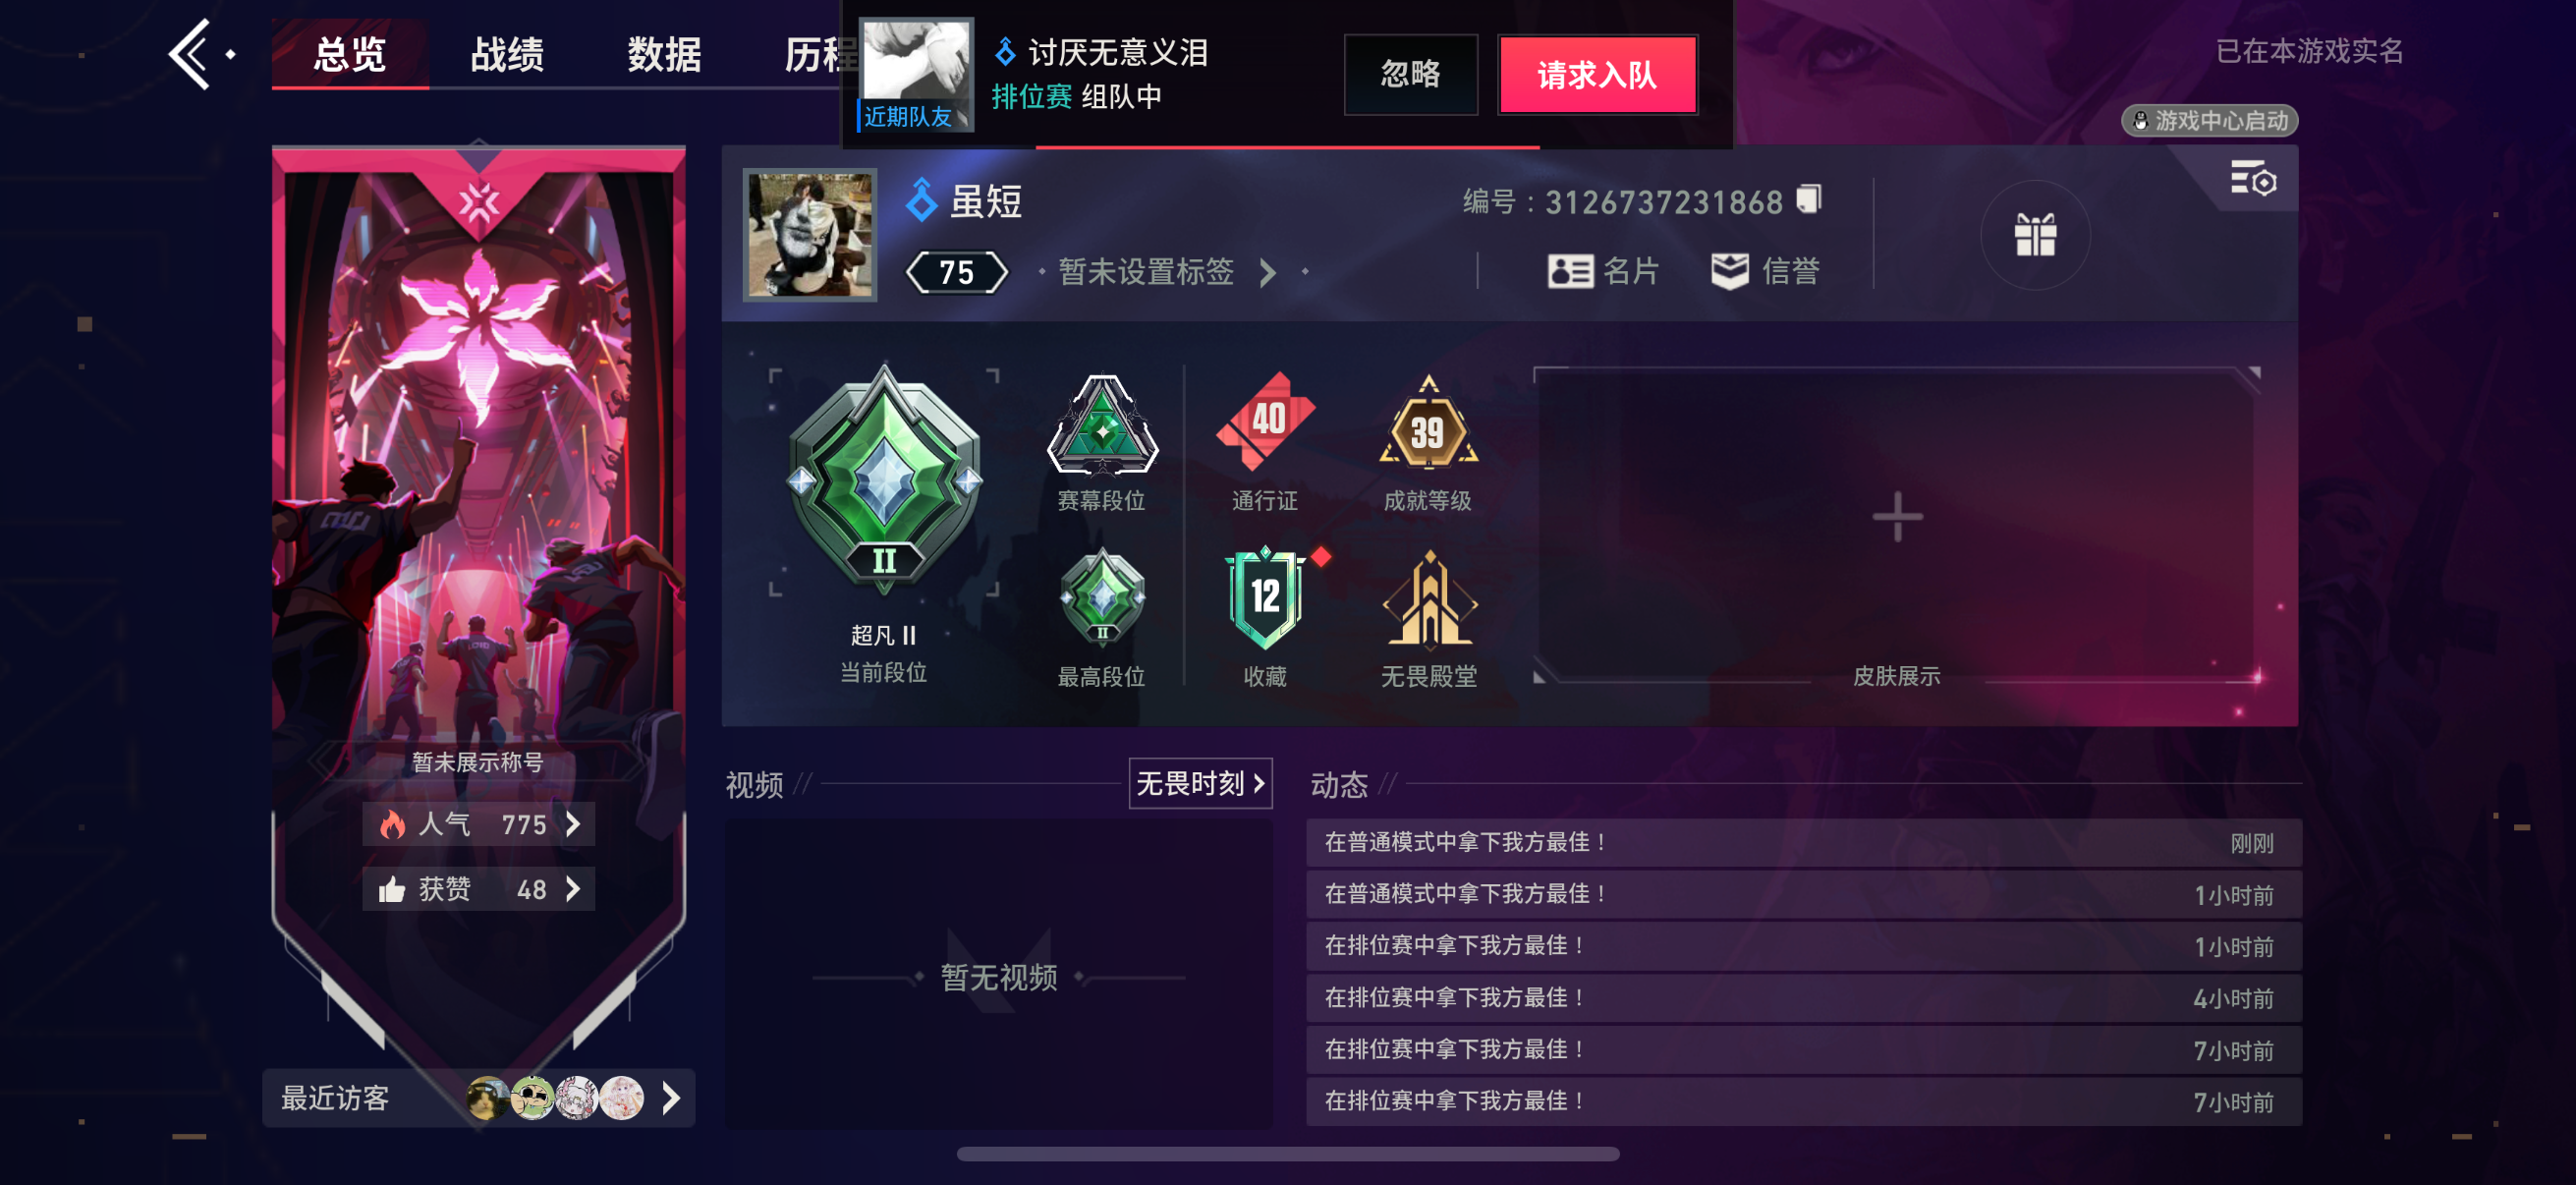The width and height of the screenshot is (2576, 1185).
Task: Copy the player ID number icon
Action: [1809, 200]
